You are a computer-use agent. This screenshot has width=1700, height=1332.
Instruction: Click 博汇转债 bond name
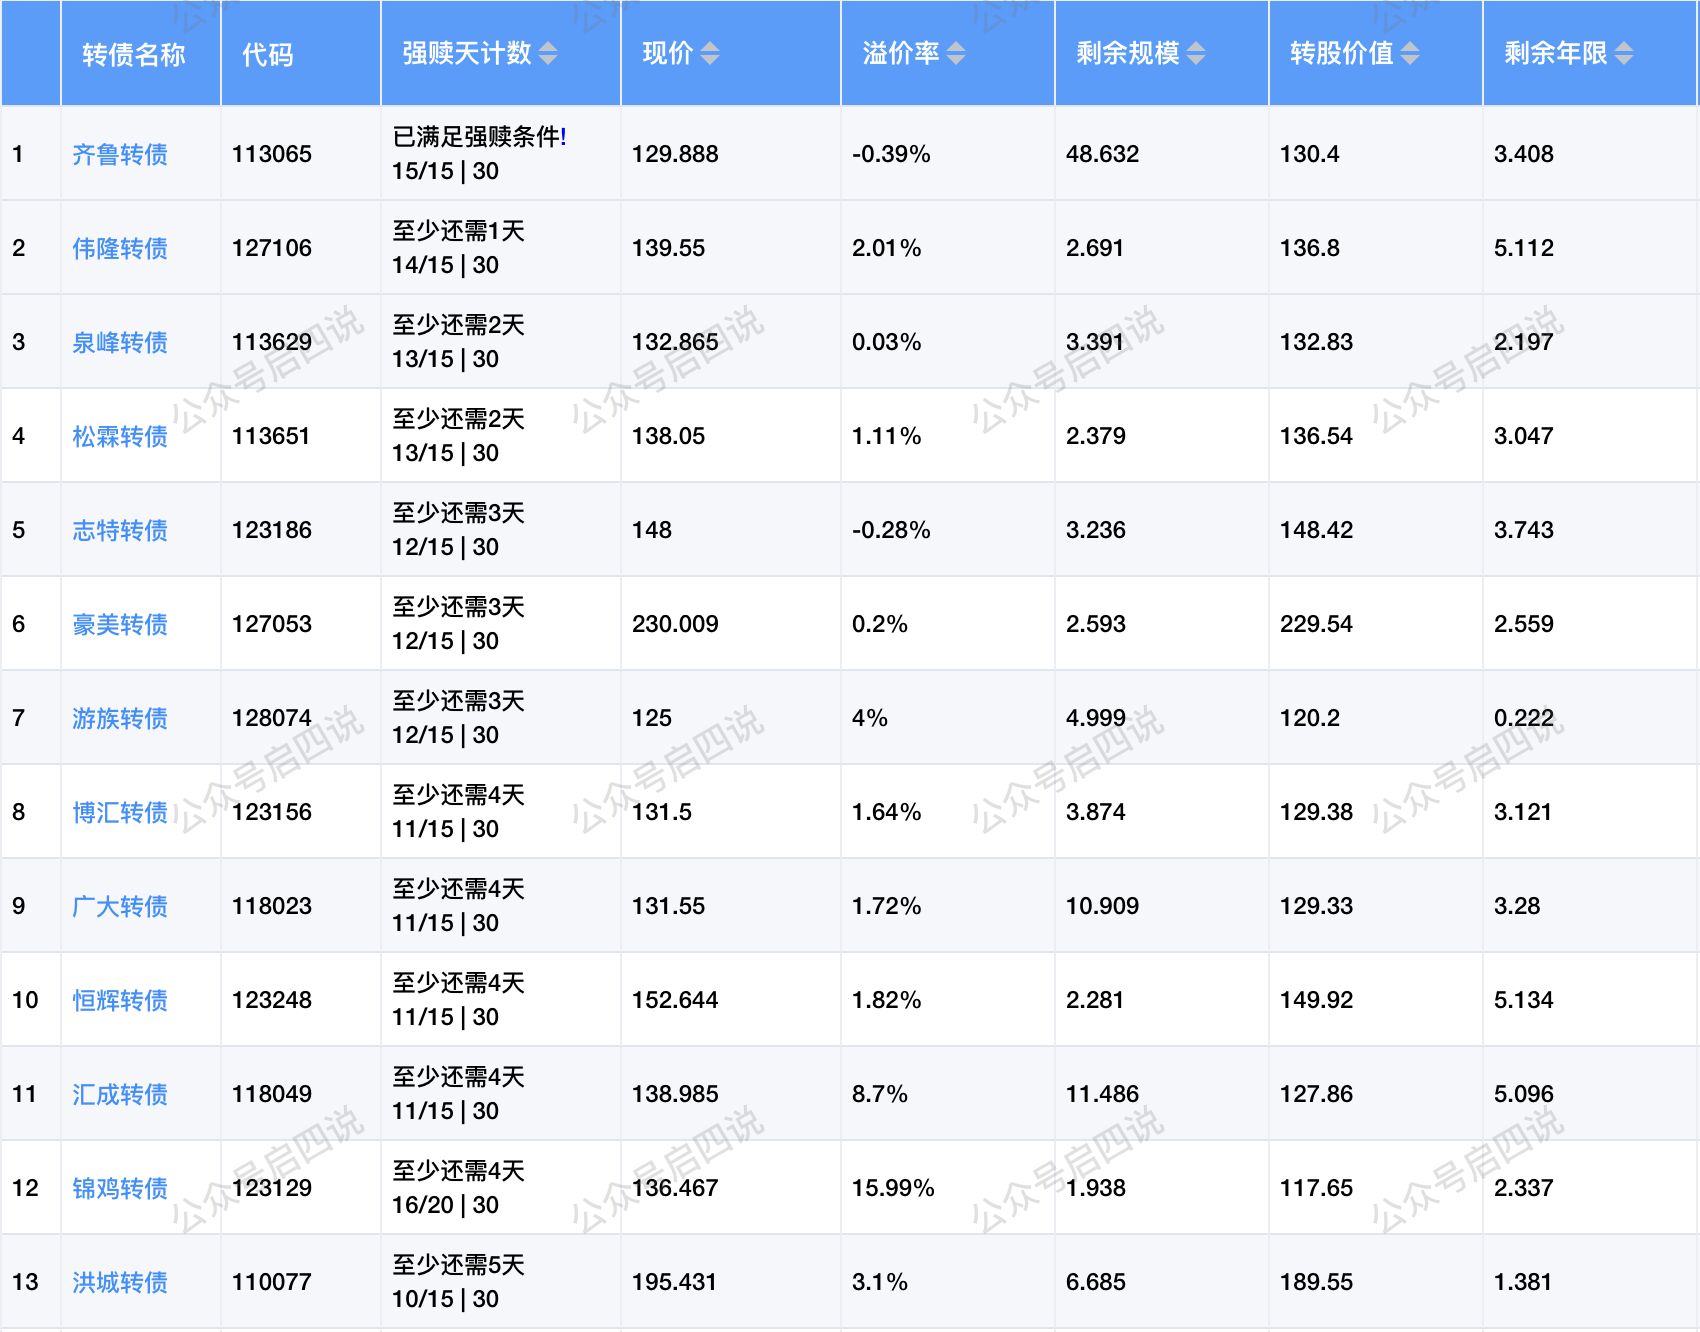point(120,813)
